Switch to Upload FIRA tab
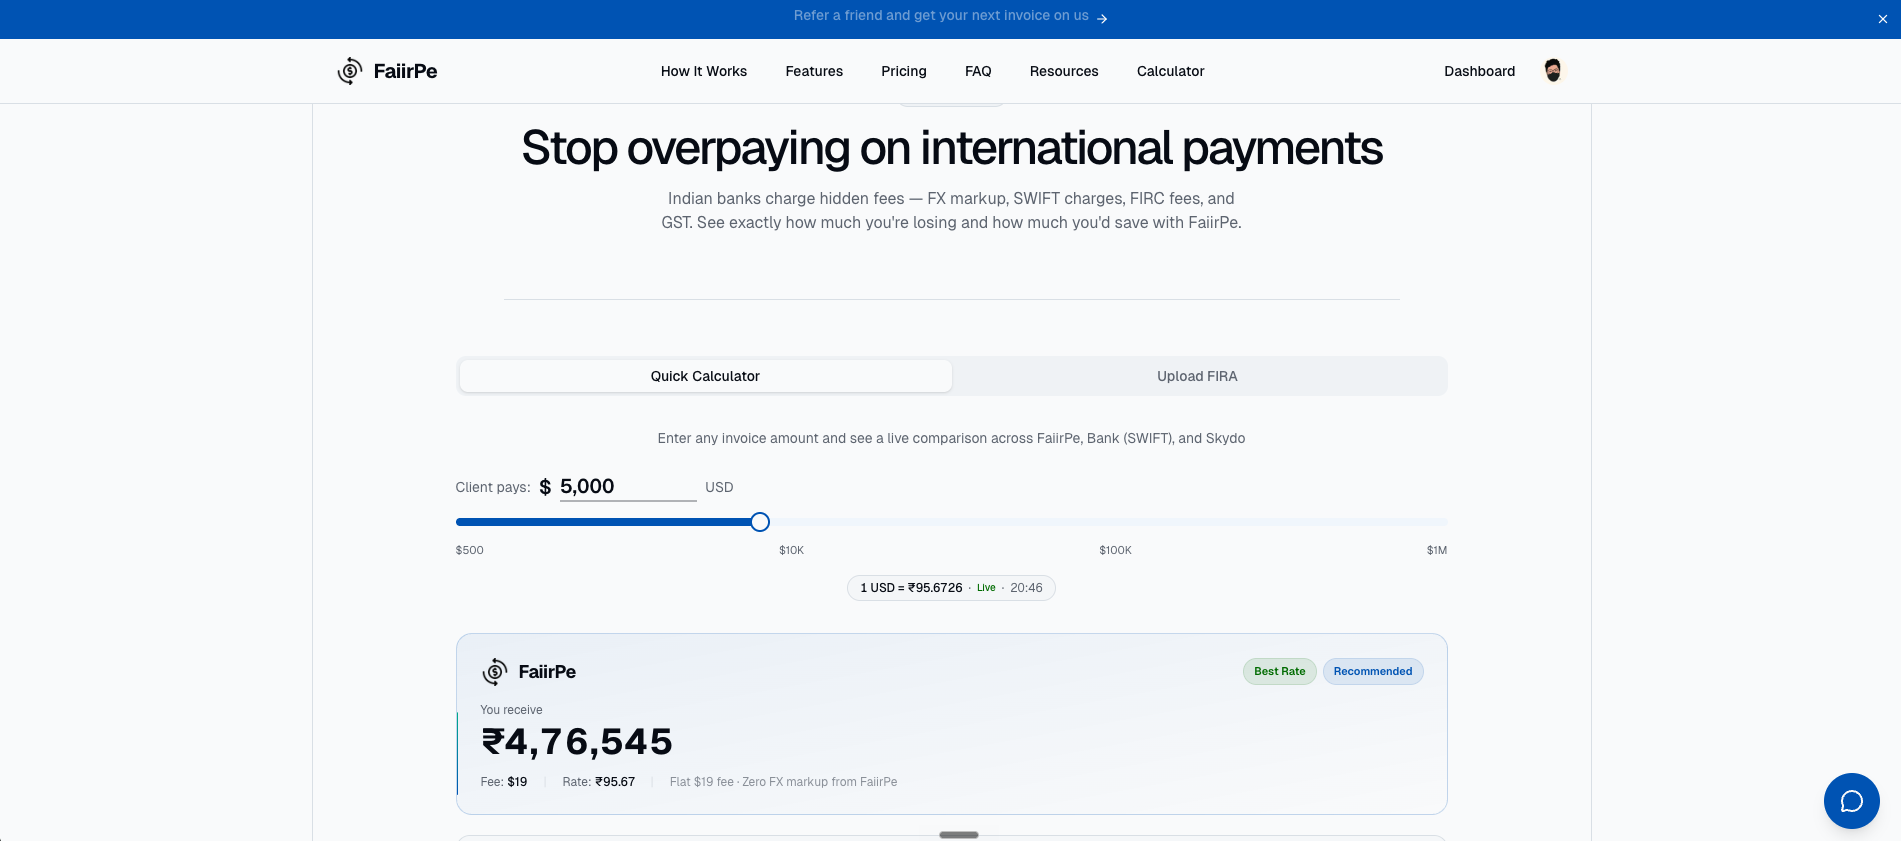The width and height of the screenshot is (1901, 841). 1198,376
